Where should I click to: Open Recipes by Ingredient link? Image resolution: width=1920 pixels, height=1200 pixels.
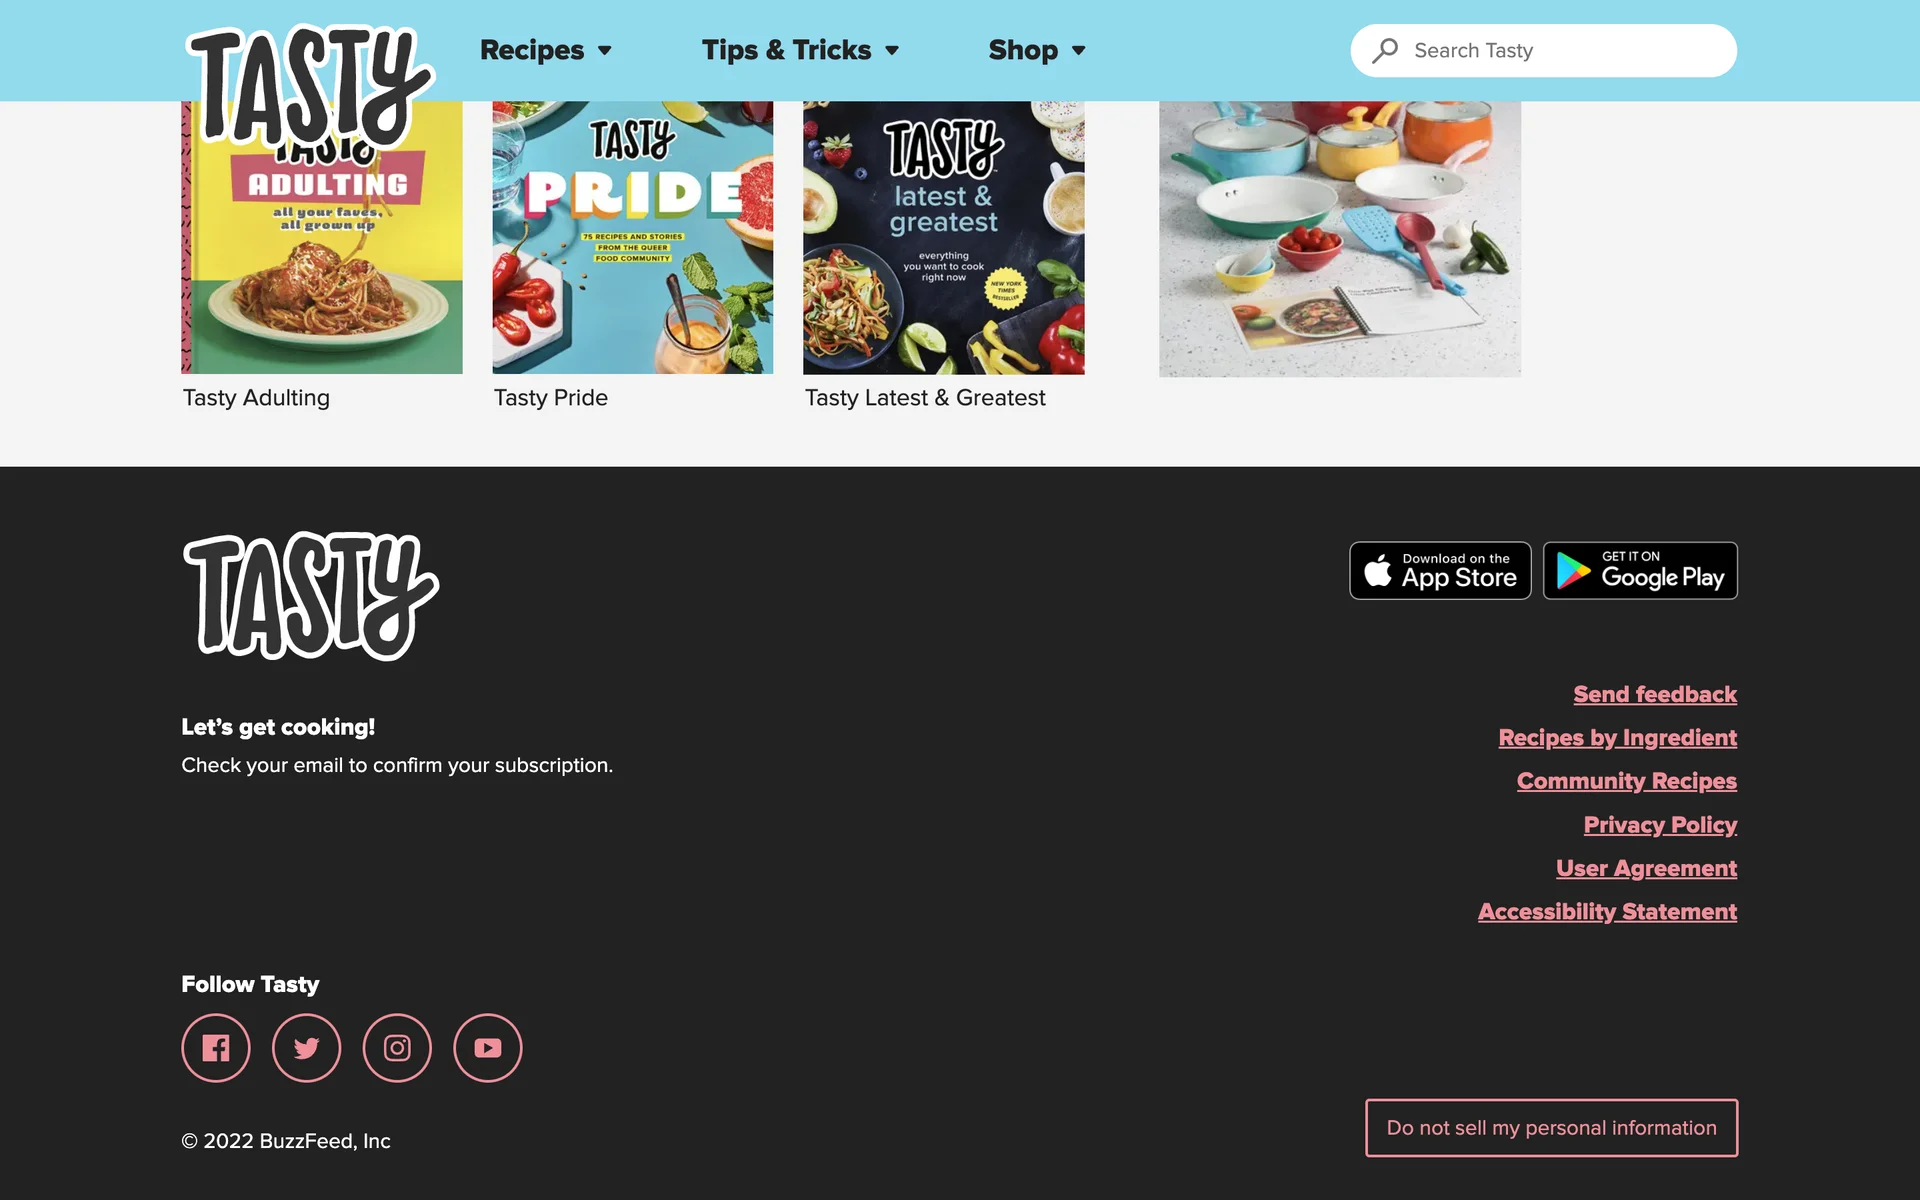point(1617,738)
